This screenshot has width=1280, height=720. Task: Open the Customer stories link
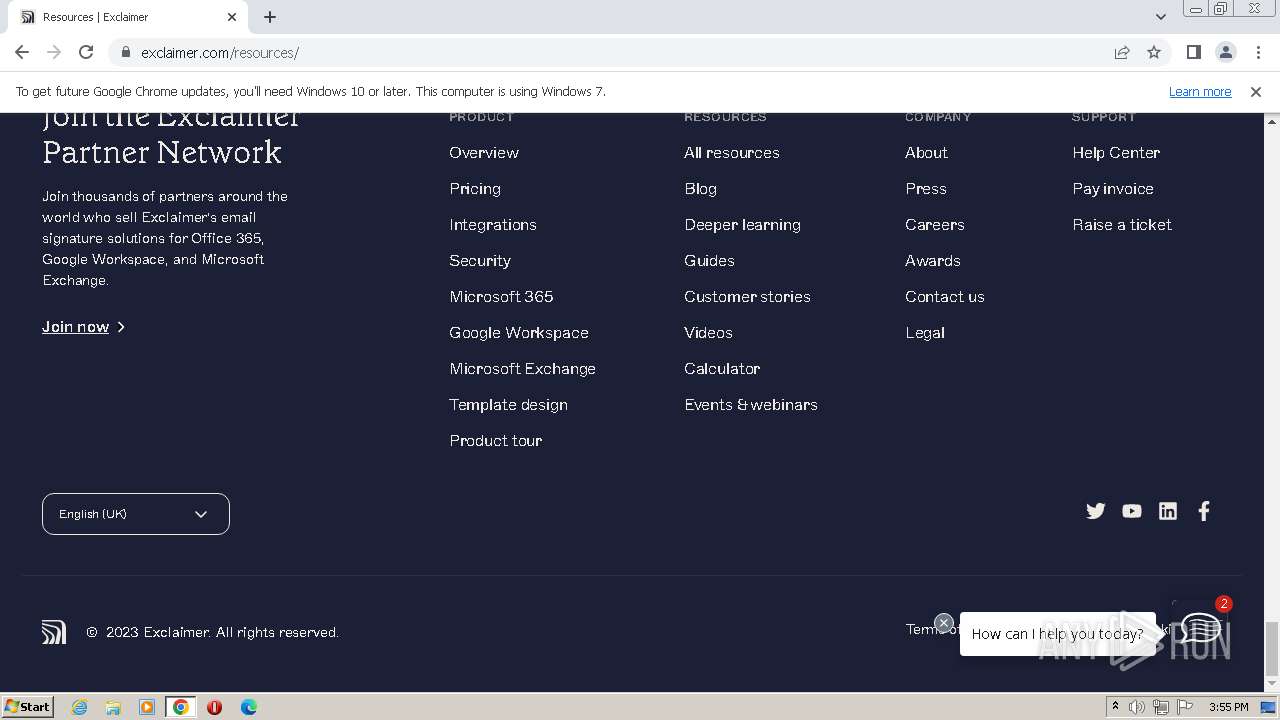coord(748,297)
